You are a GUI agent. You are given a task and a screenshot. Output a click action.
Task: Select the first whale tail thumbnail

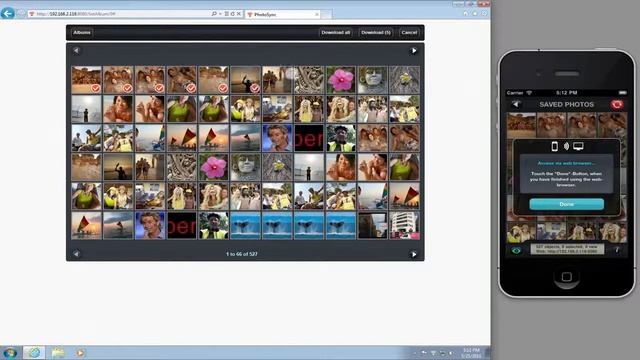point(245,225)
